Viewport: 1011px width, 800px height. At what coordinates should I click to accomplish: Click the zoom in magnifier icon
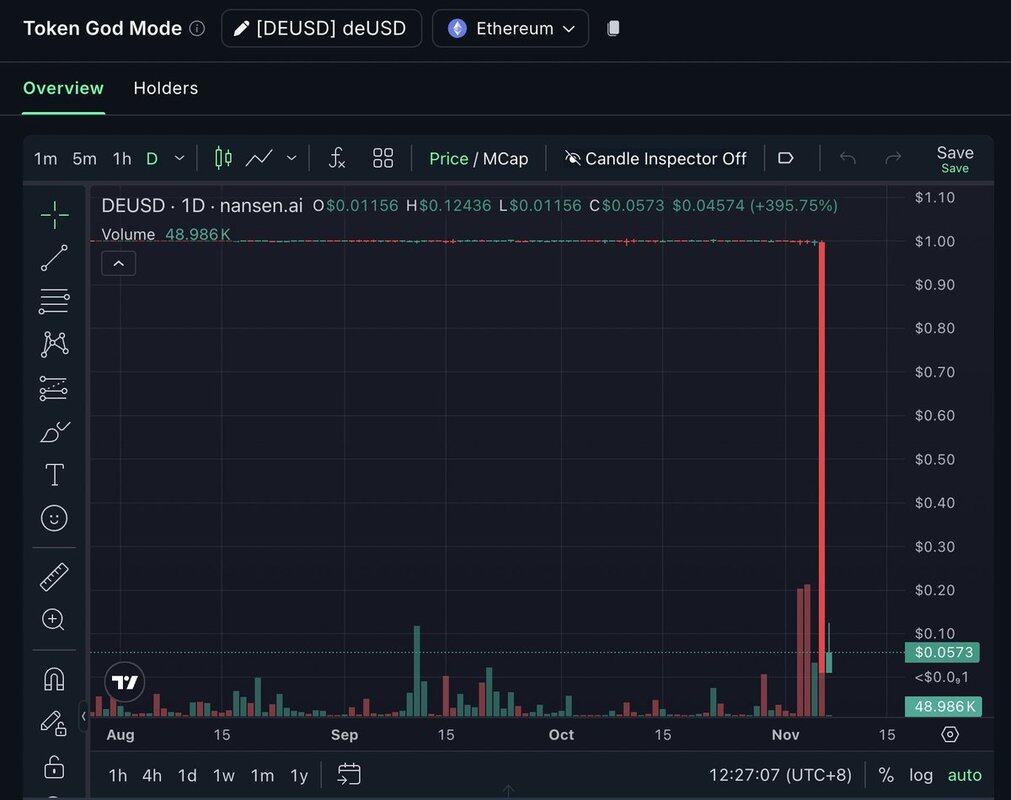(54, 620)
